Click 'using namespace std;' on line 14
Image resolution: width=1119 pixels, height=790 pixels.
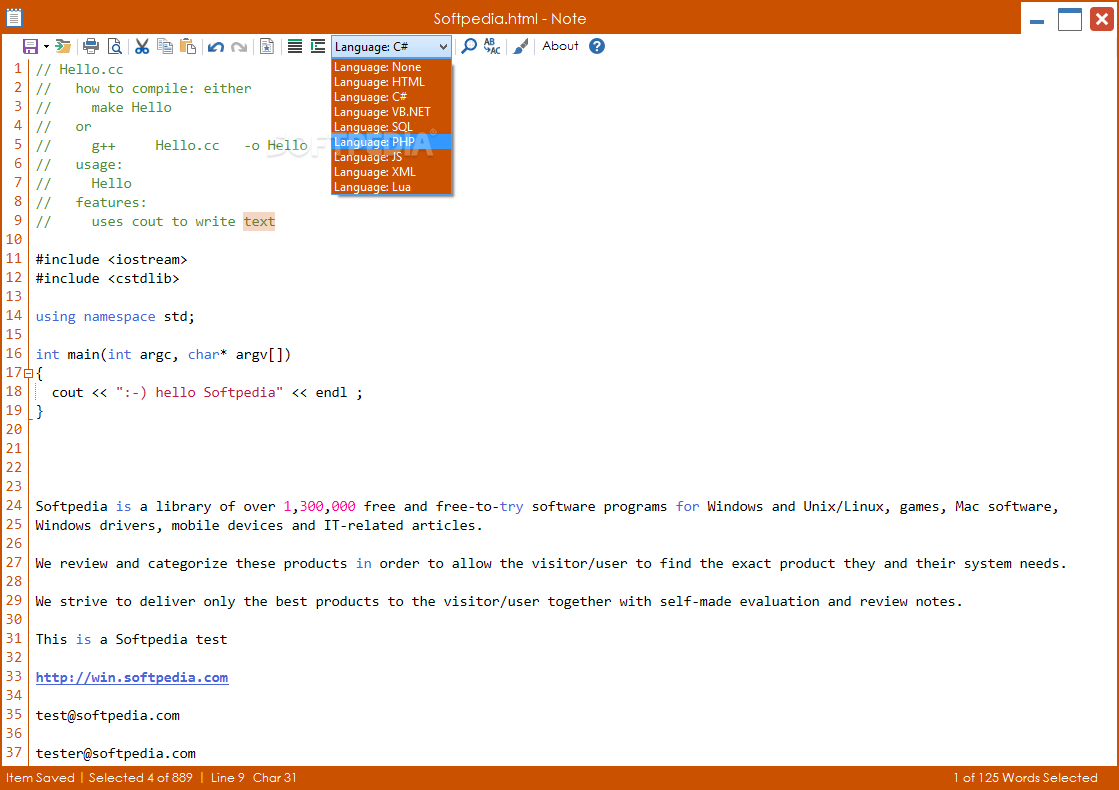pos(115,316)
